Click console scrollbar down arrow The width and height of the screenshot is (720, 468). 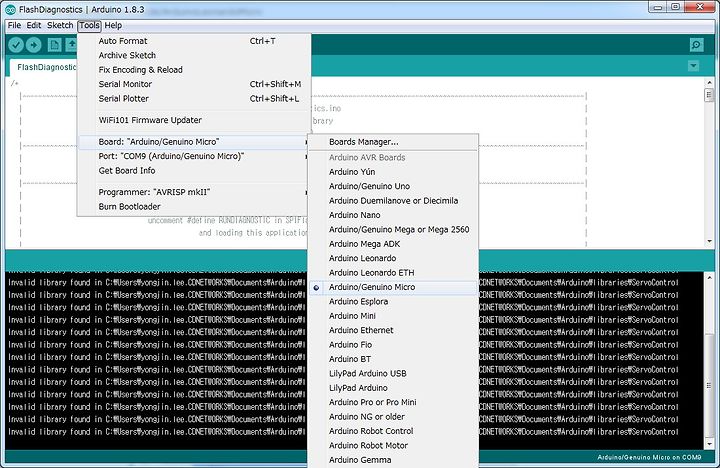709,444
